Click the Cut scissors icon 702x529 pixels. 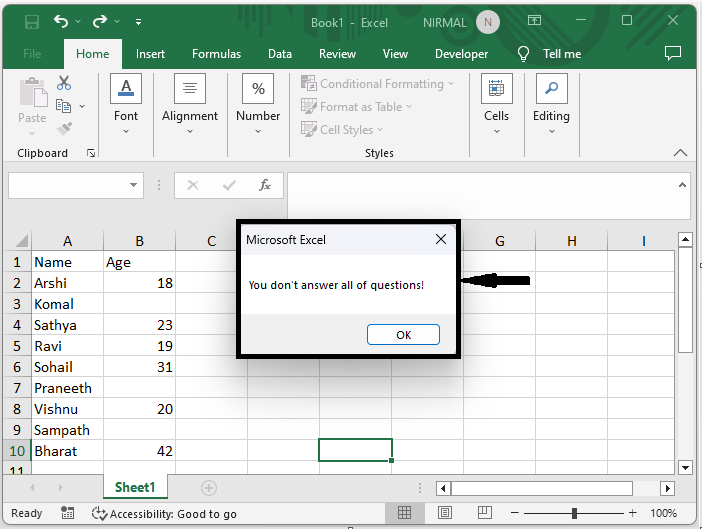click(x=64, y=83)
